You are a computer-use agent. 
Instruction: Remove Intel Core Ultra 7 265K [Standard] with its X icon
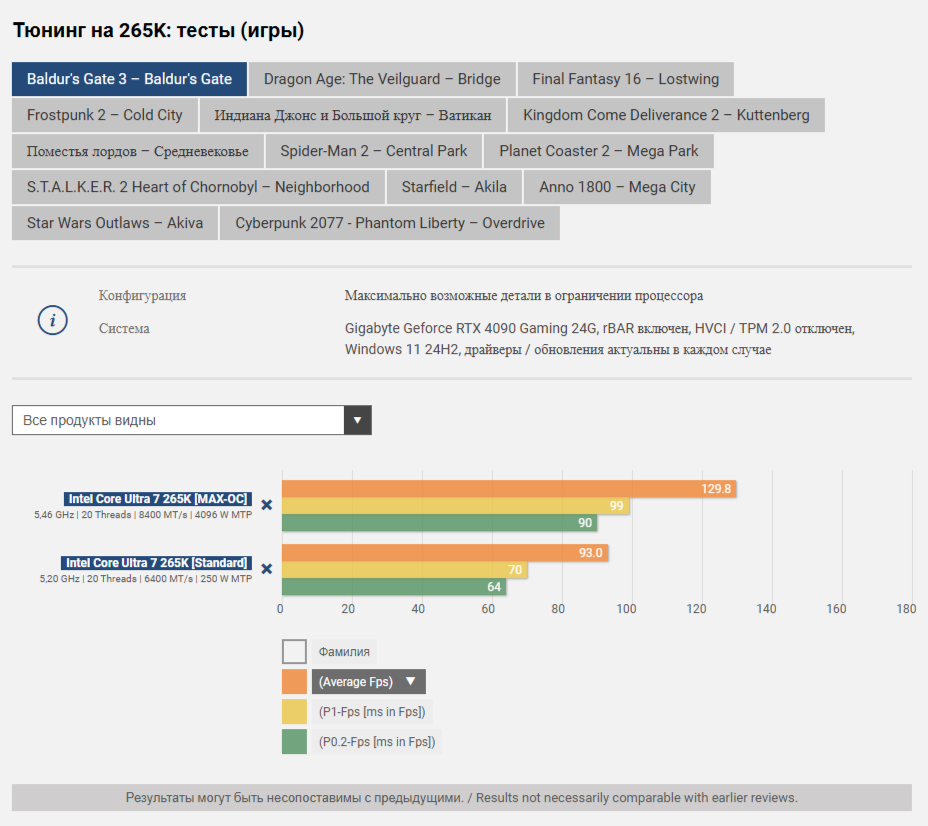pyautogui.click(x=267, y=569)
